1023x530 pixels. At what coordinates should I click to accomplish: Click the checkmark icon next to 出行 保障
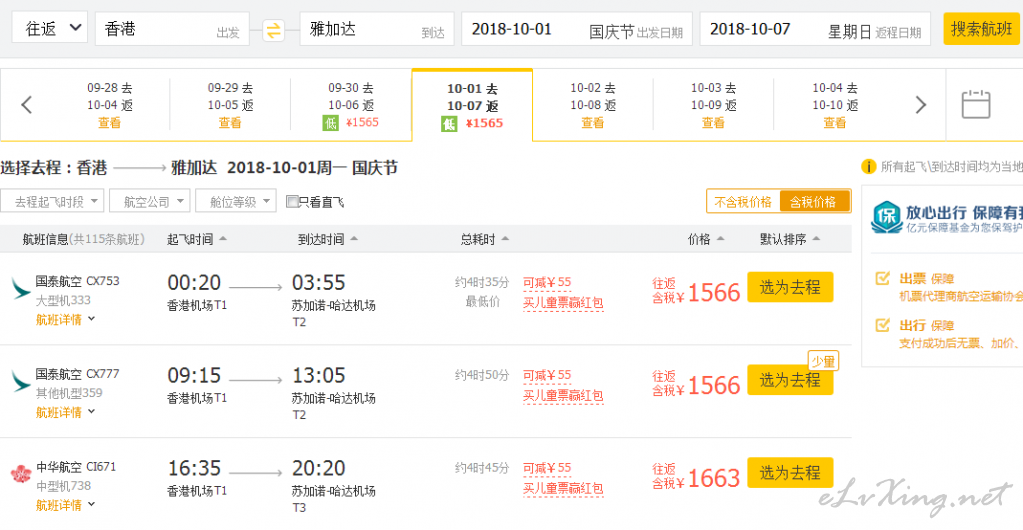tap(882, 324)
